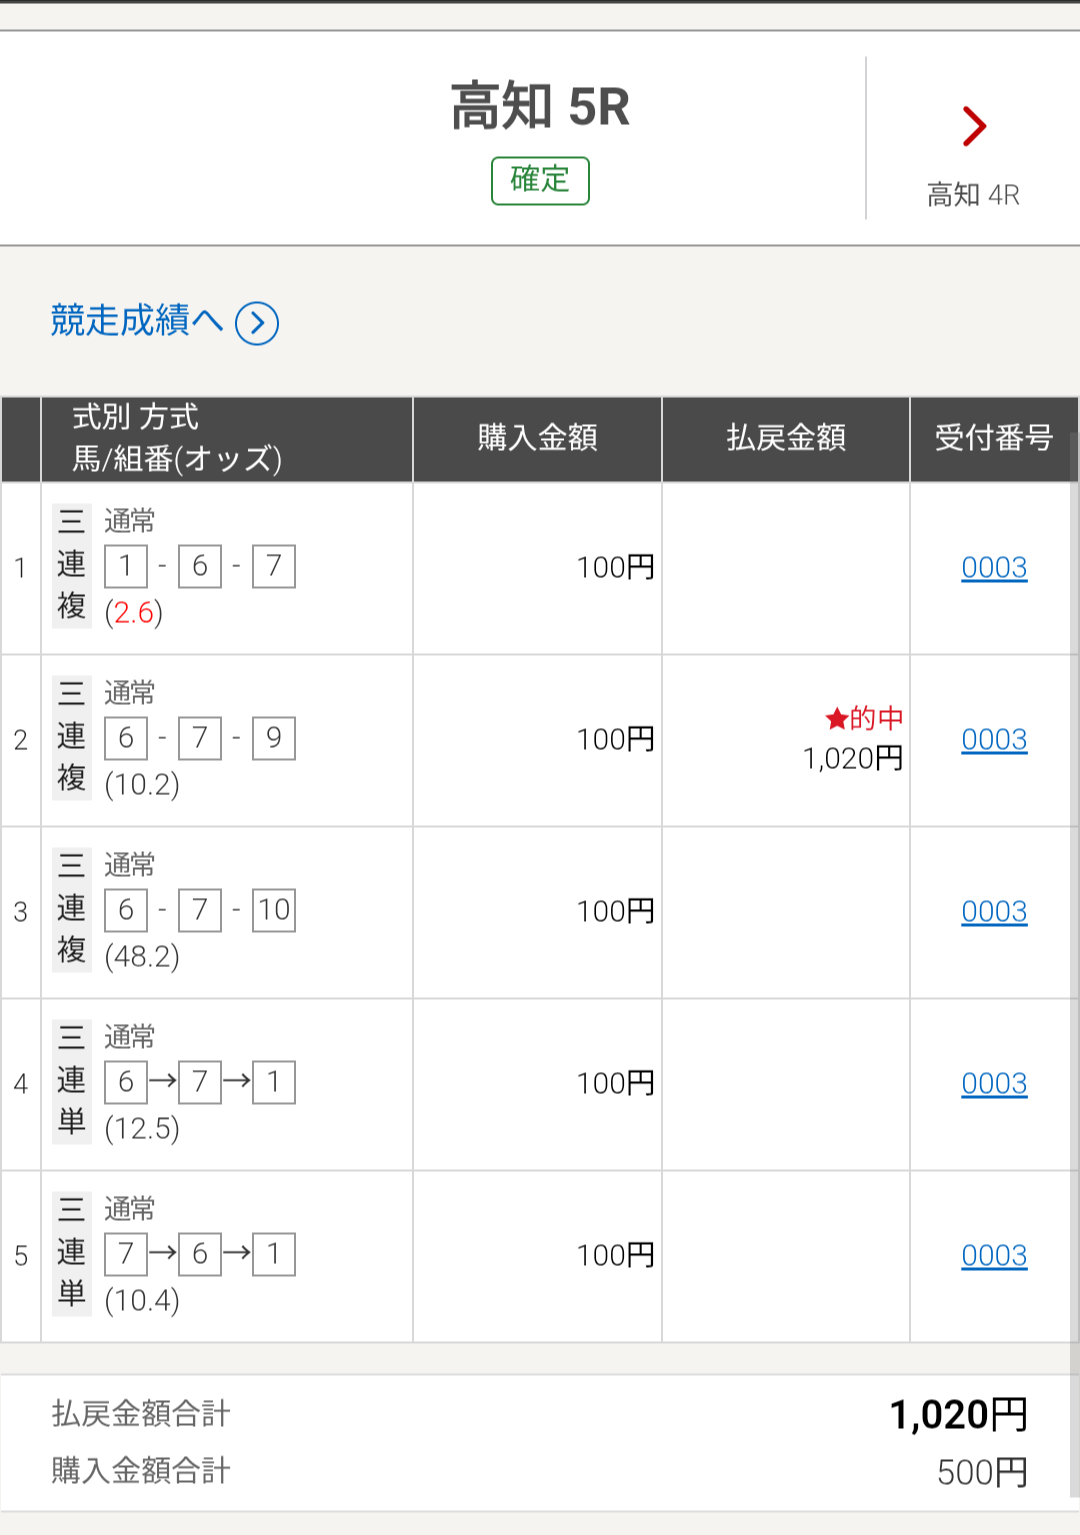
Task: Click the red chevron above 高知 4R
Action: (974, 126)
